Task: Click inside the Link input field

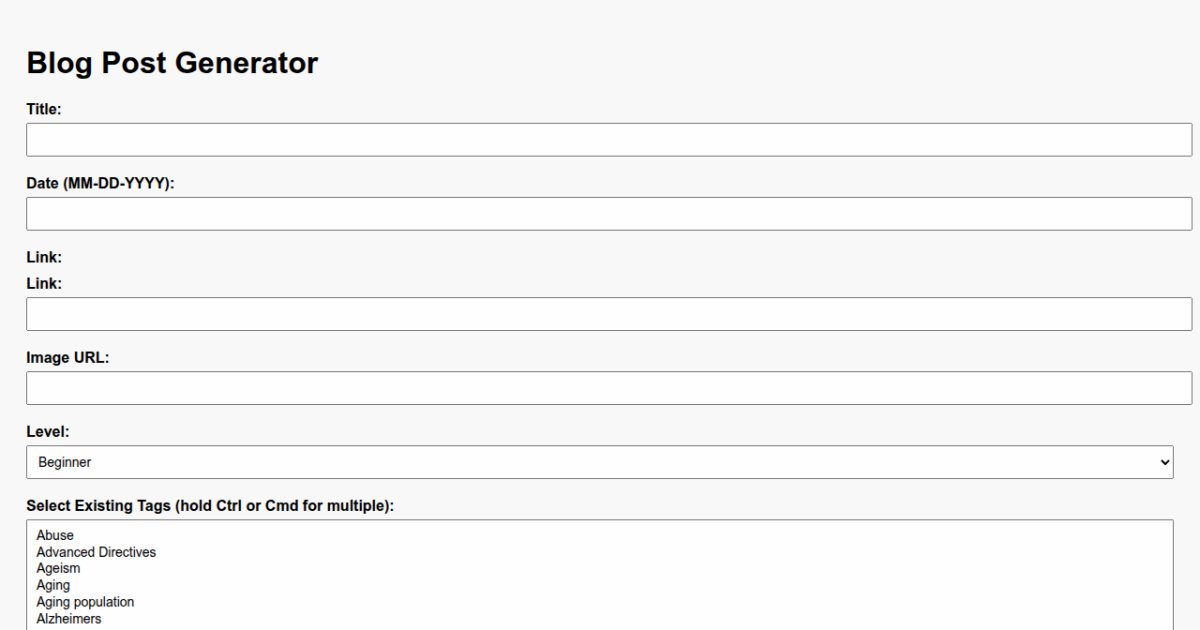Action: [608, 314]
